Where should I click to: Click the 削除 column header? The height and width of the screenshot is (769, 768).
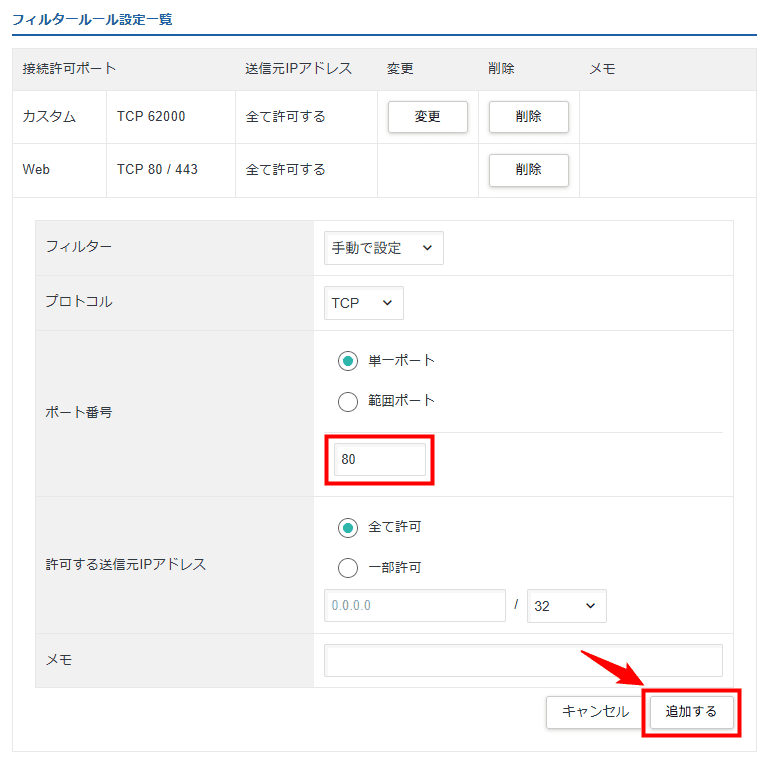(501, 68)
